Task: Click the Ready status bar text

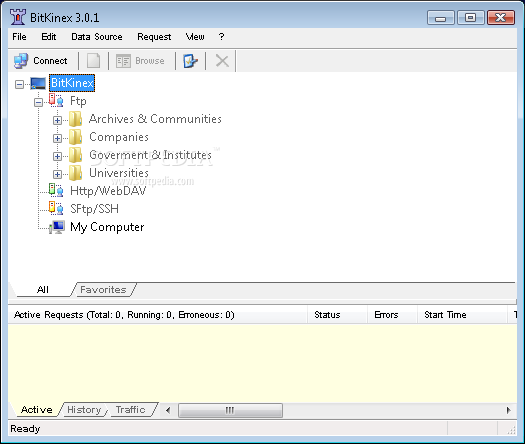Action: (x=25, y=429)
